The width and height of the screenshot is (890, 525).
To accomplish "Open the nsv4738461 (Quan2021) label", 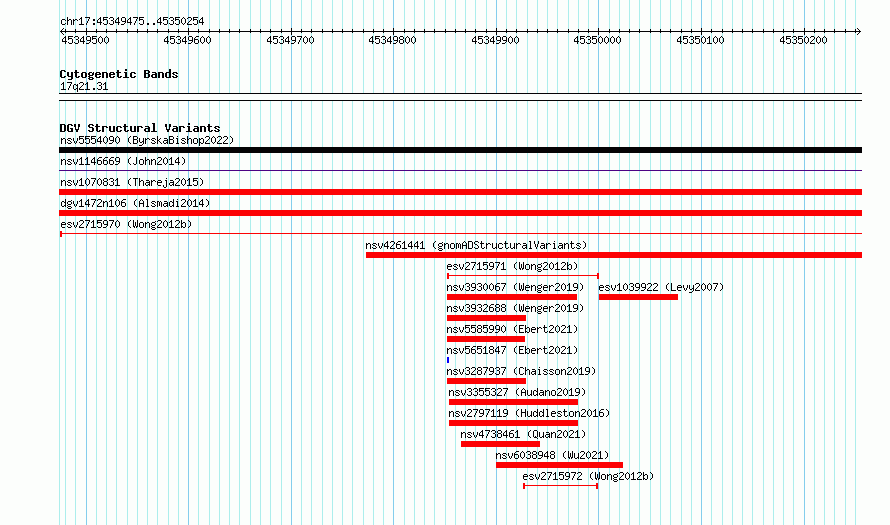I will pyautogui.click(x=523, y=434).
